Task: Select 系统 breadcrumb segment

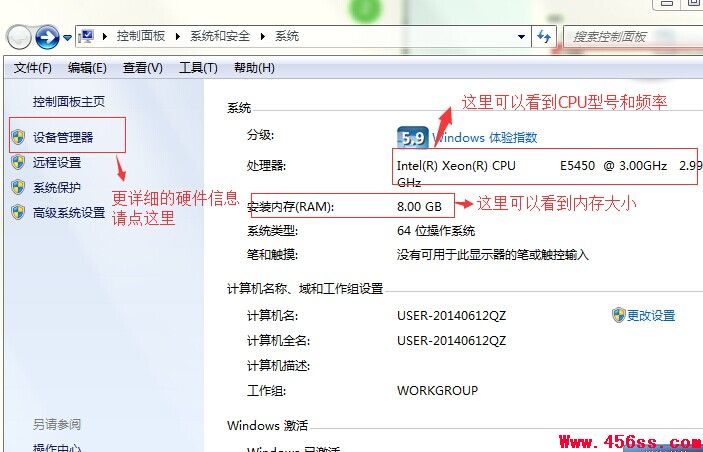Action: (x=287, y=36)
